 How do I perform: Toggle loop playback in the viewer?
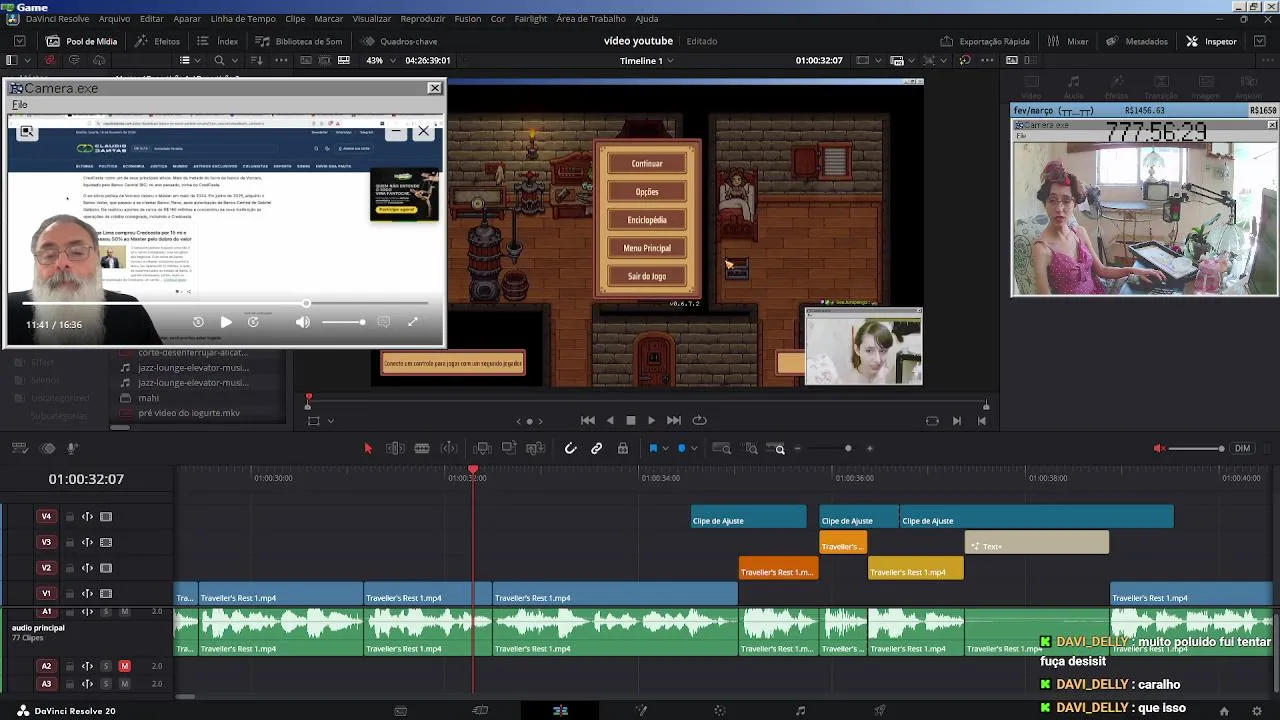700,421
